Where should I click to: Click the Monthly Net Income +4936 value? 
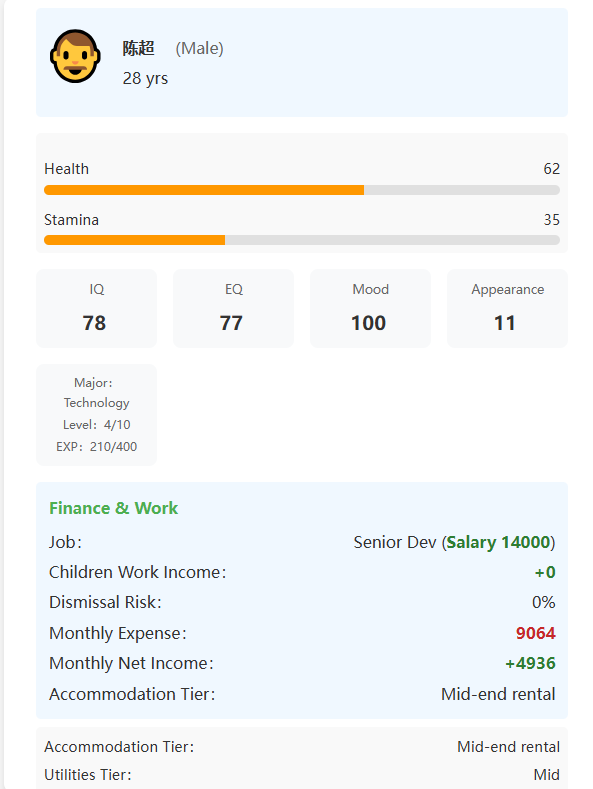click(530, 663)
